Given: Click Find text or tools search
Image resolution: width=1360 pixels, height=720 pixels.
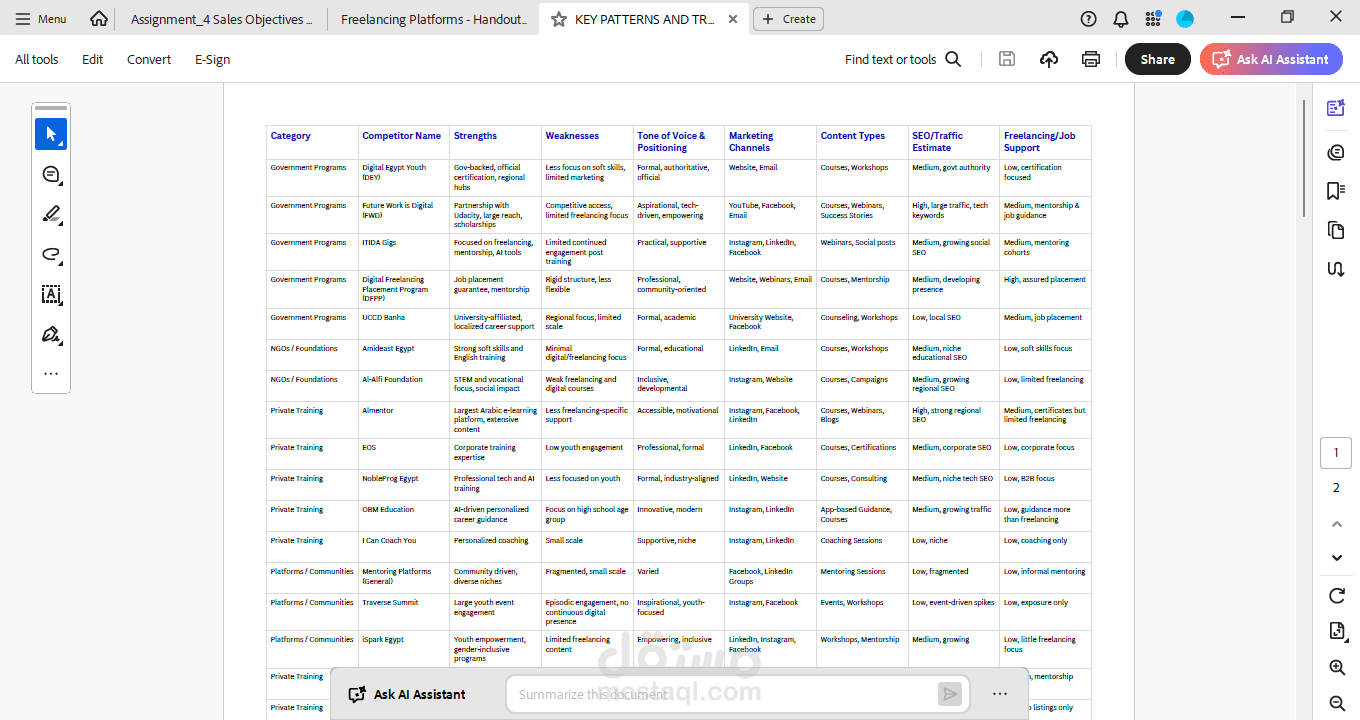Looking at the screenshot, I should (903, 59).
